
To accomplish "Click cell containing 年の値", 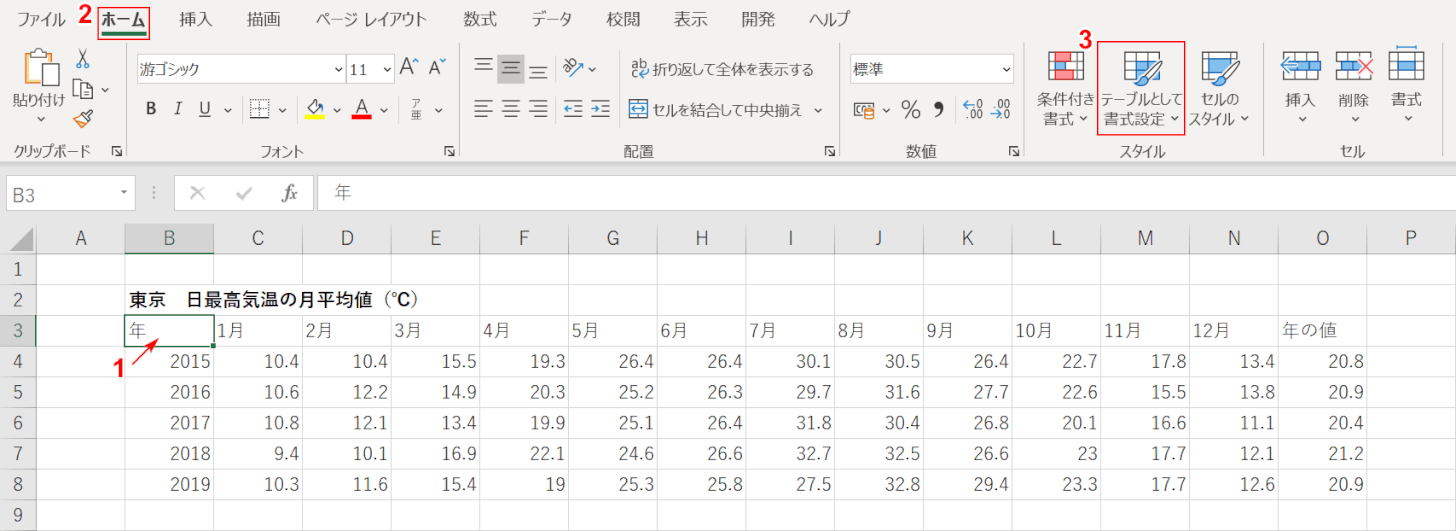I will 1323,330.
